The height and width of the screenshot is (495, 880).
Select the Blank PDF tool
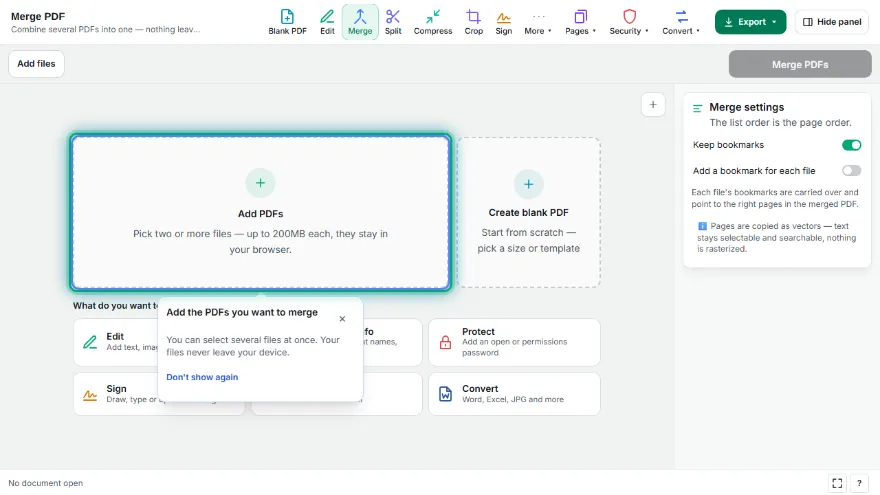[x=287, y=22]
